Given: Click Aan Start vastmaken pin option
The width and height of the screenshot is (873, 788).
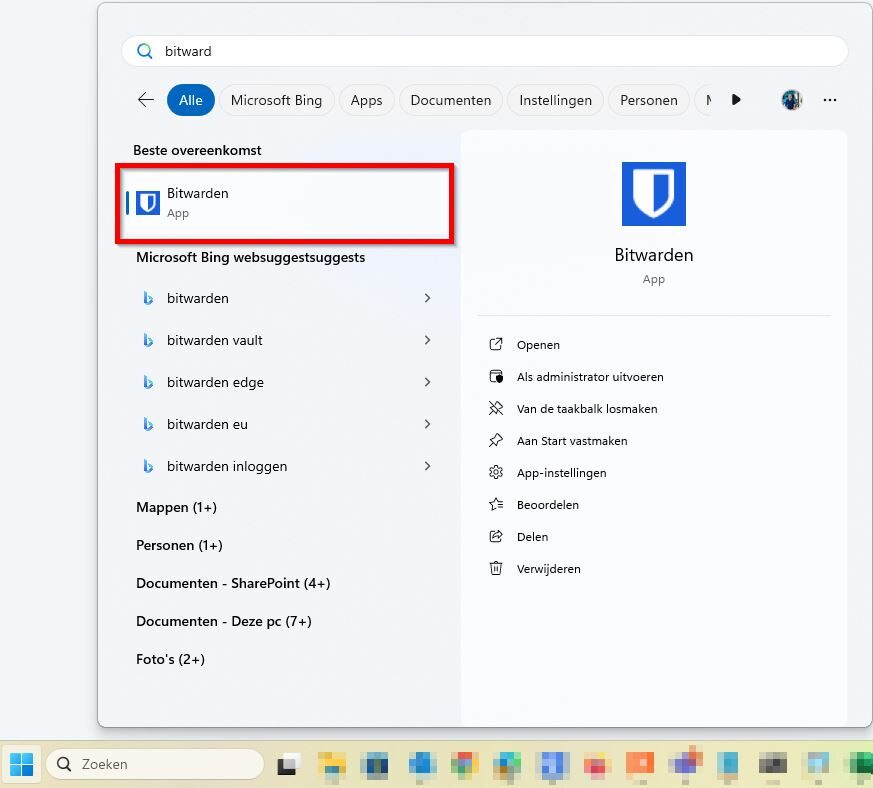Looking at the screenshot, I should pyautogui.click(x=571, y=441).
